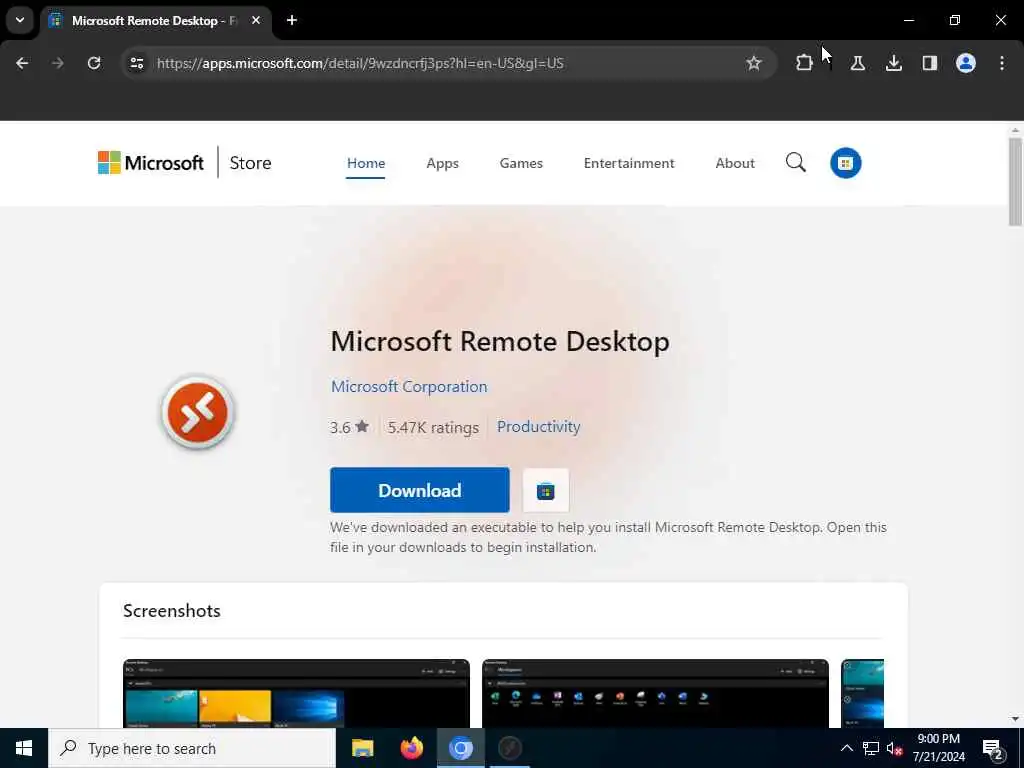1024x768 pixels.
Task: Open the third partially visible screenshot
Action: (x=862, y=694)
